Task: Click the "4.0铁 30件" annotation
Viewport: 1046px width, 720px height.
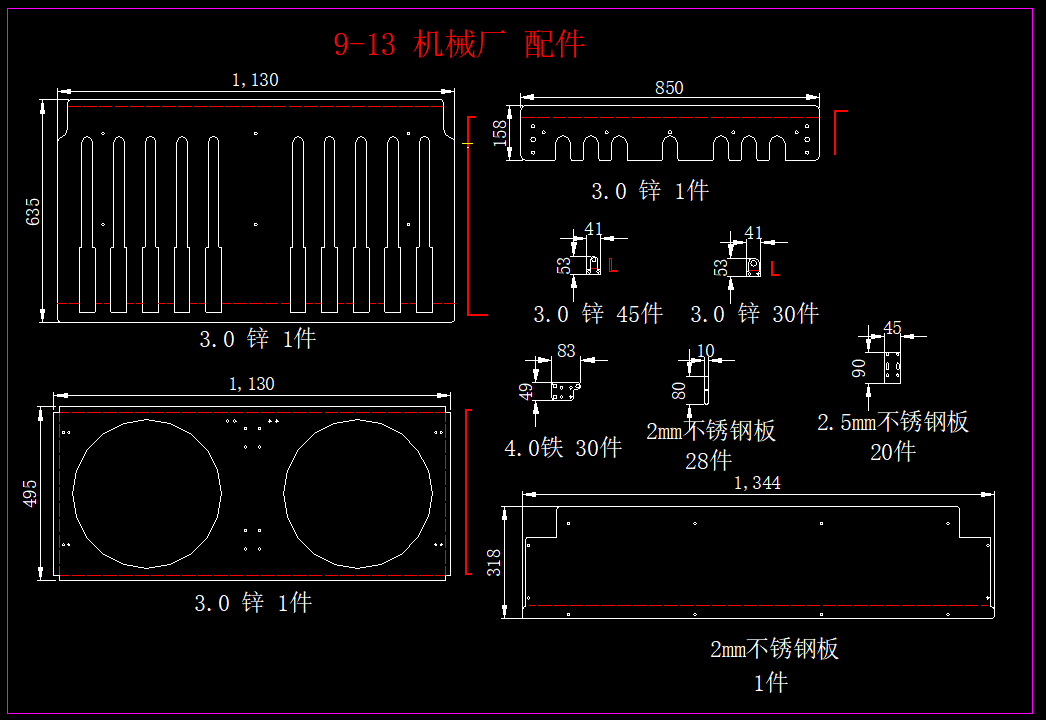Action: (x=563, y=448)
